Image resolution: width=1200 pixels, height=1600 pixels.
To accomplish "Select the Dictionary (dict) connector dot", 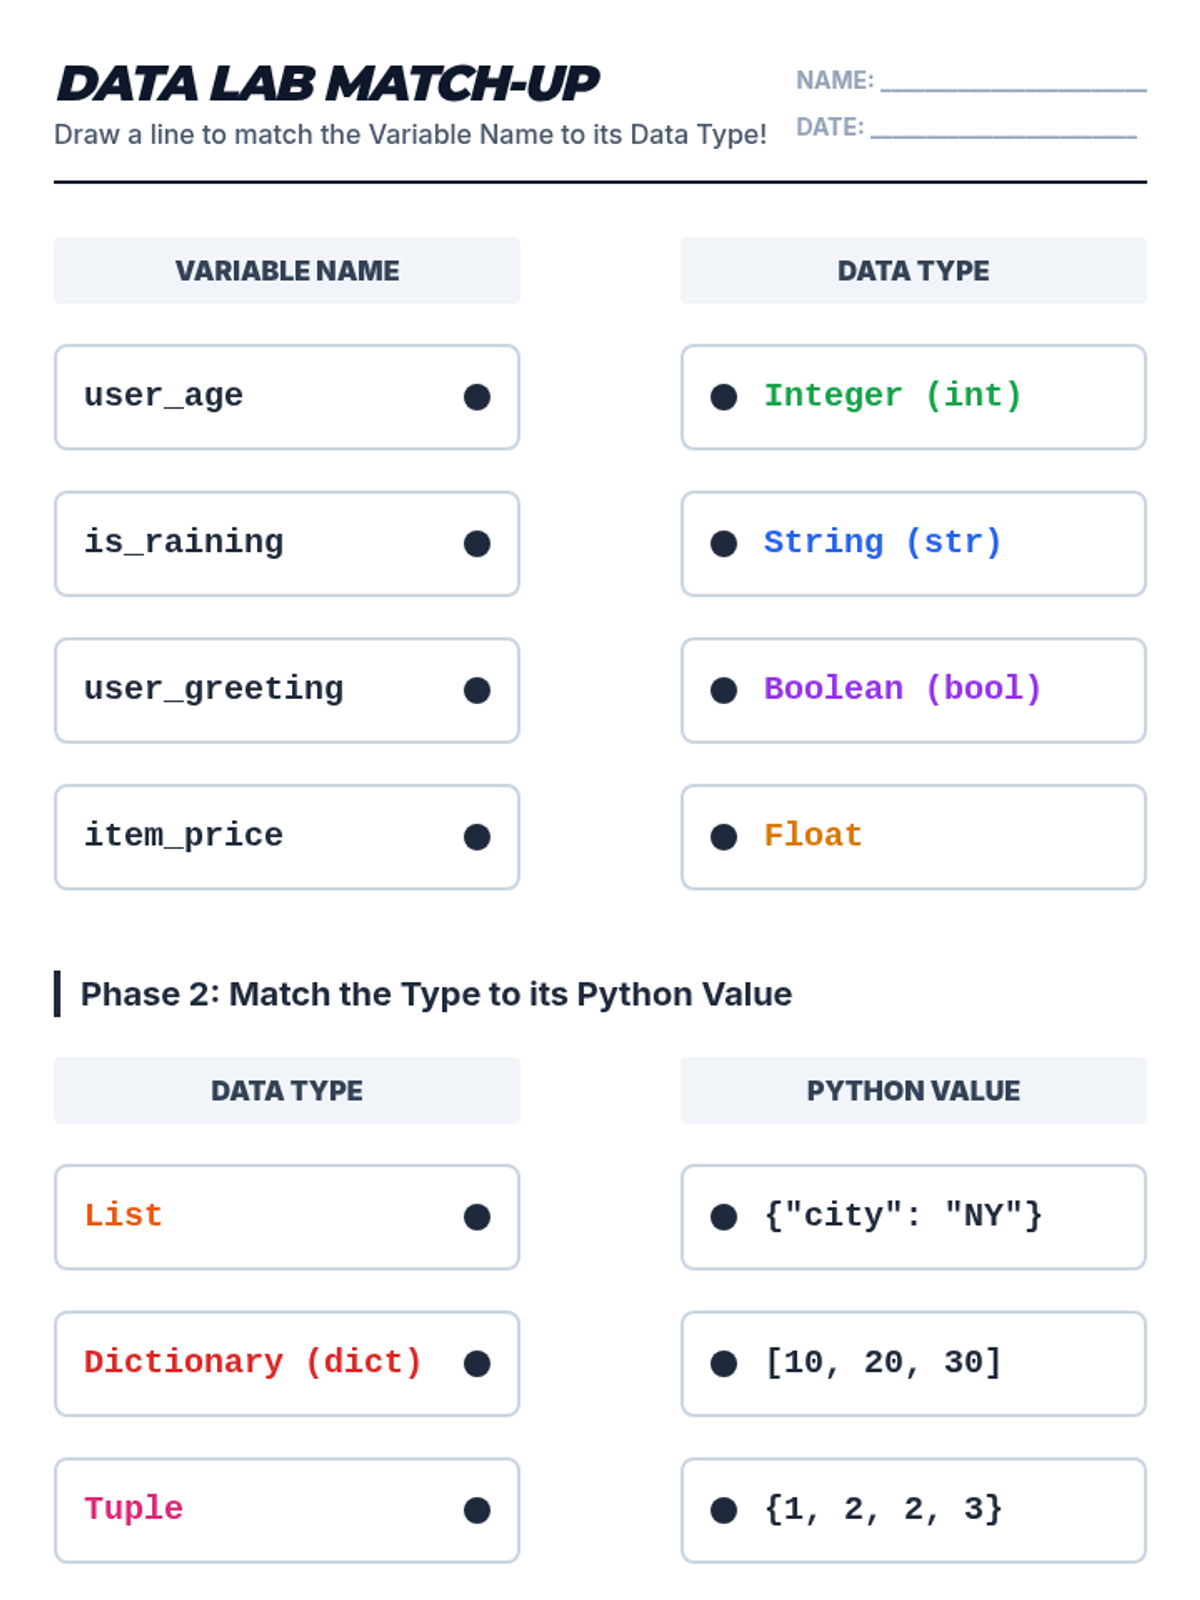I will pos(477,1364).
